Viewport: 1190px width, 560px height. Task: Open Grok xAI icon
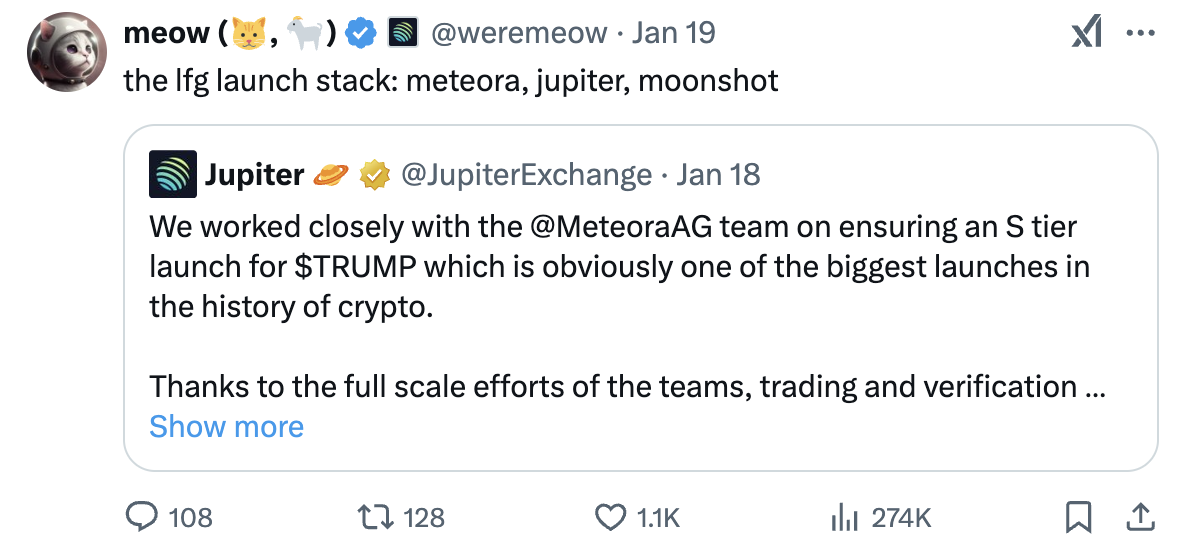(x=1086, y=33)
